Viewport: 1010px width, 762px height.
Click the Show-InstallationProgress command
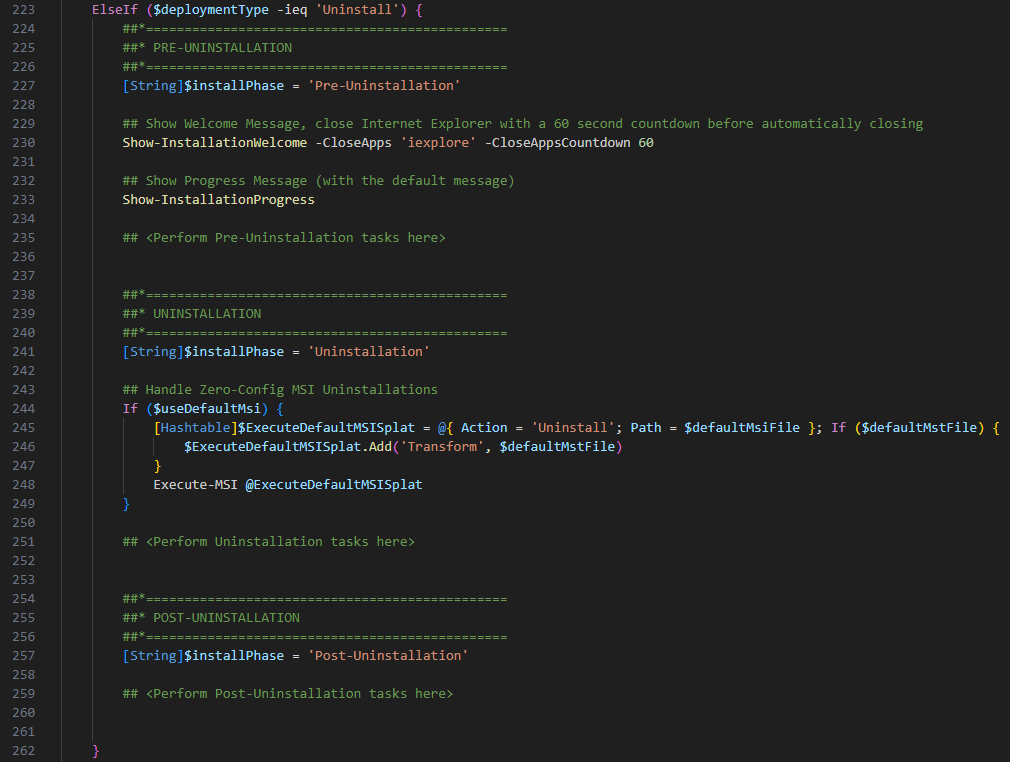[218, 199]
